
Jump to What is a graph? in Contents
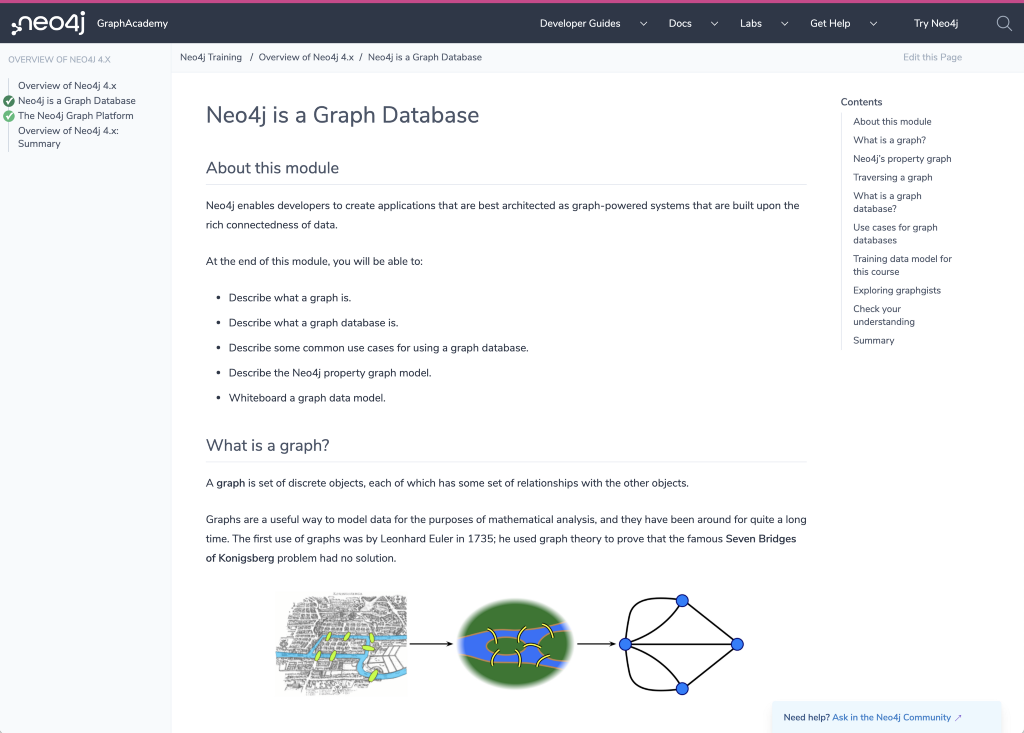[889, 140]
